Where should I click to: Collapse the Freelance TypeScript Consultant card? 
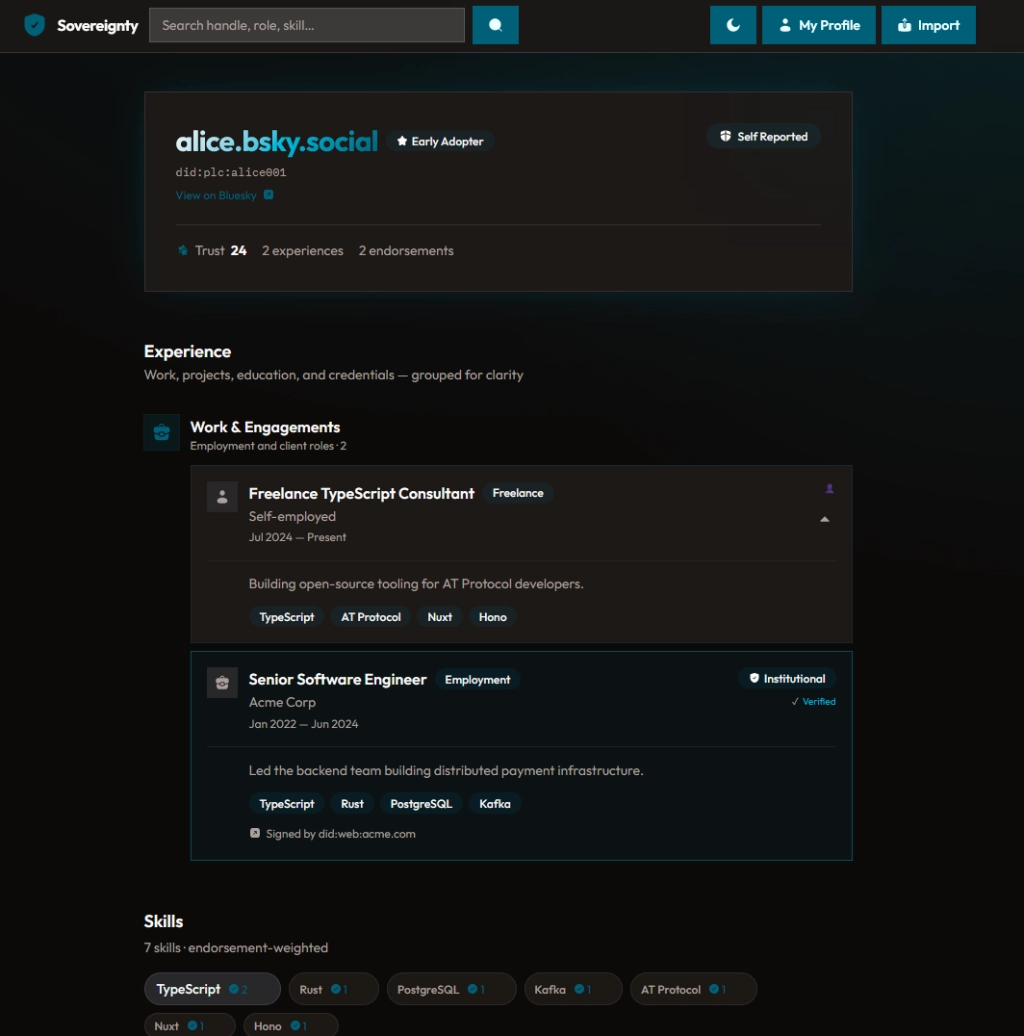pyautogui.click(x=824, y=519)
